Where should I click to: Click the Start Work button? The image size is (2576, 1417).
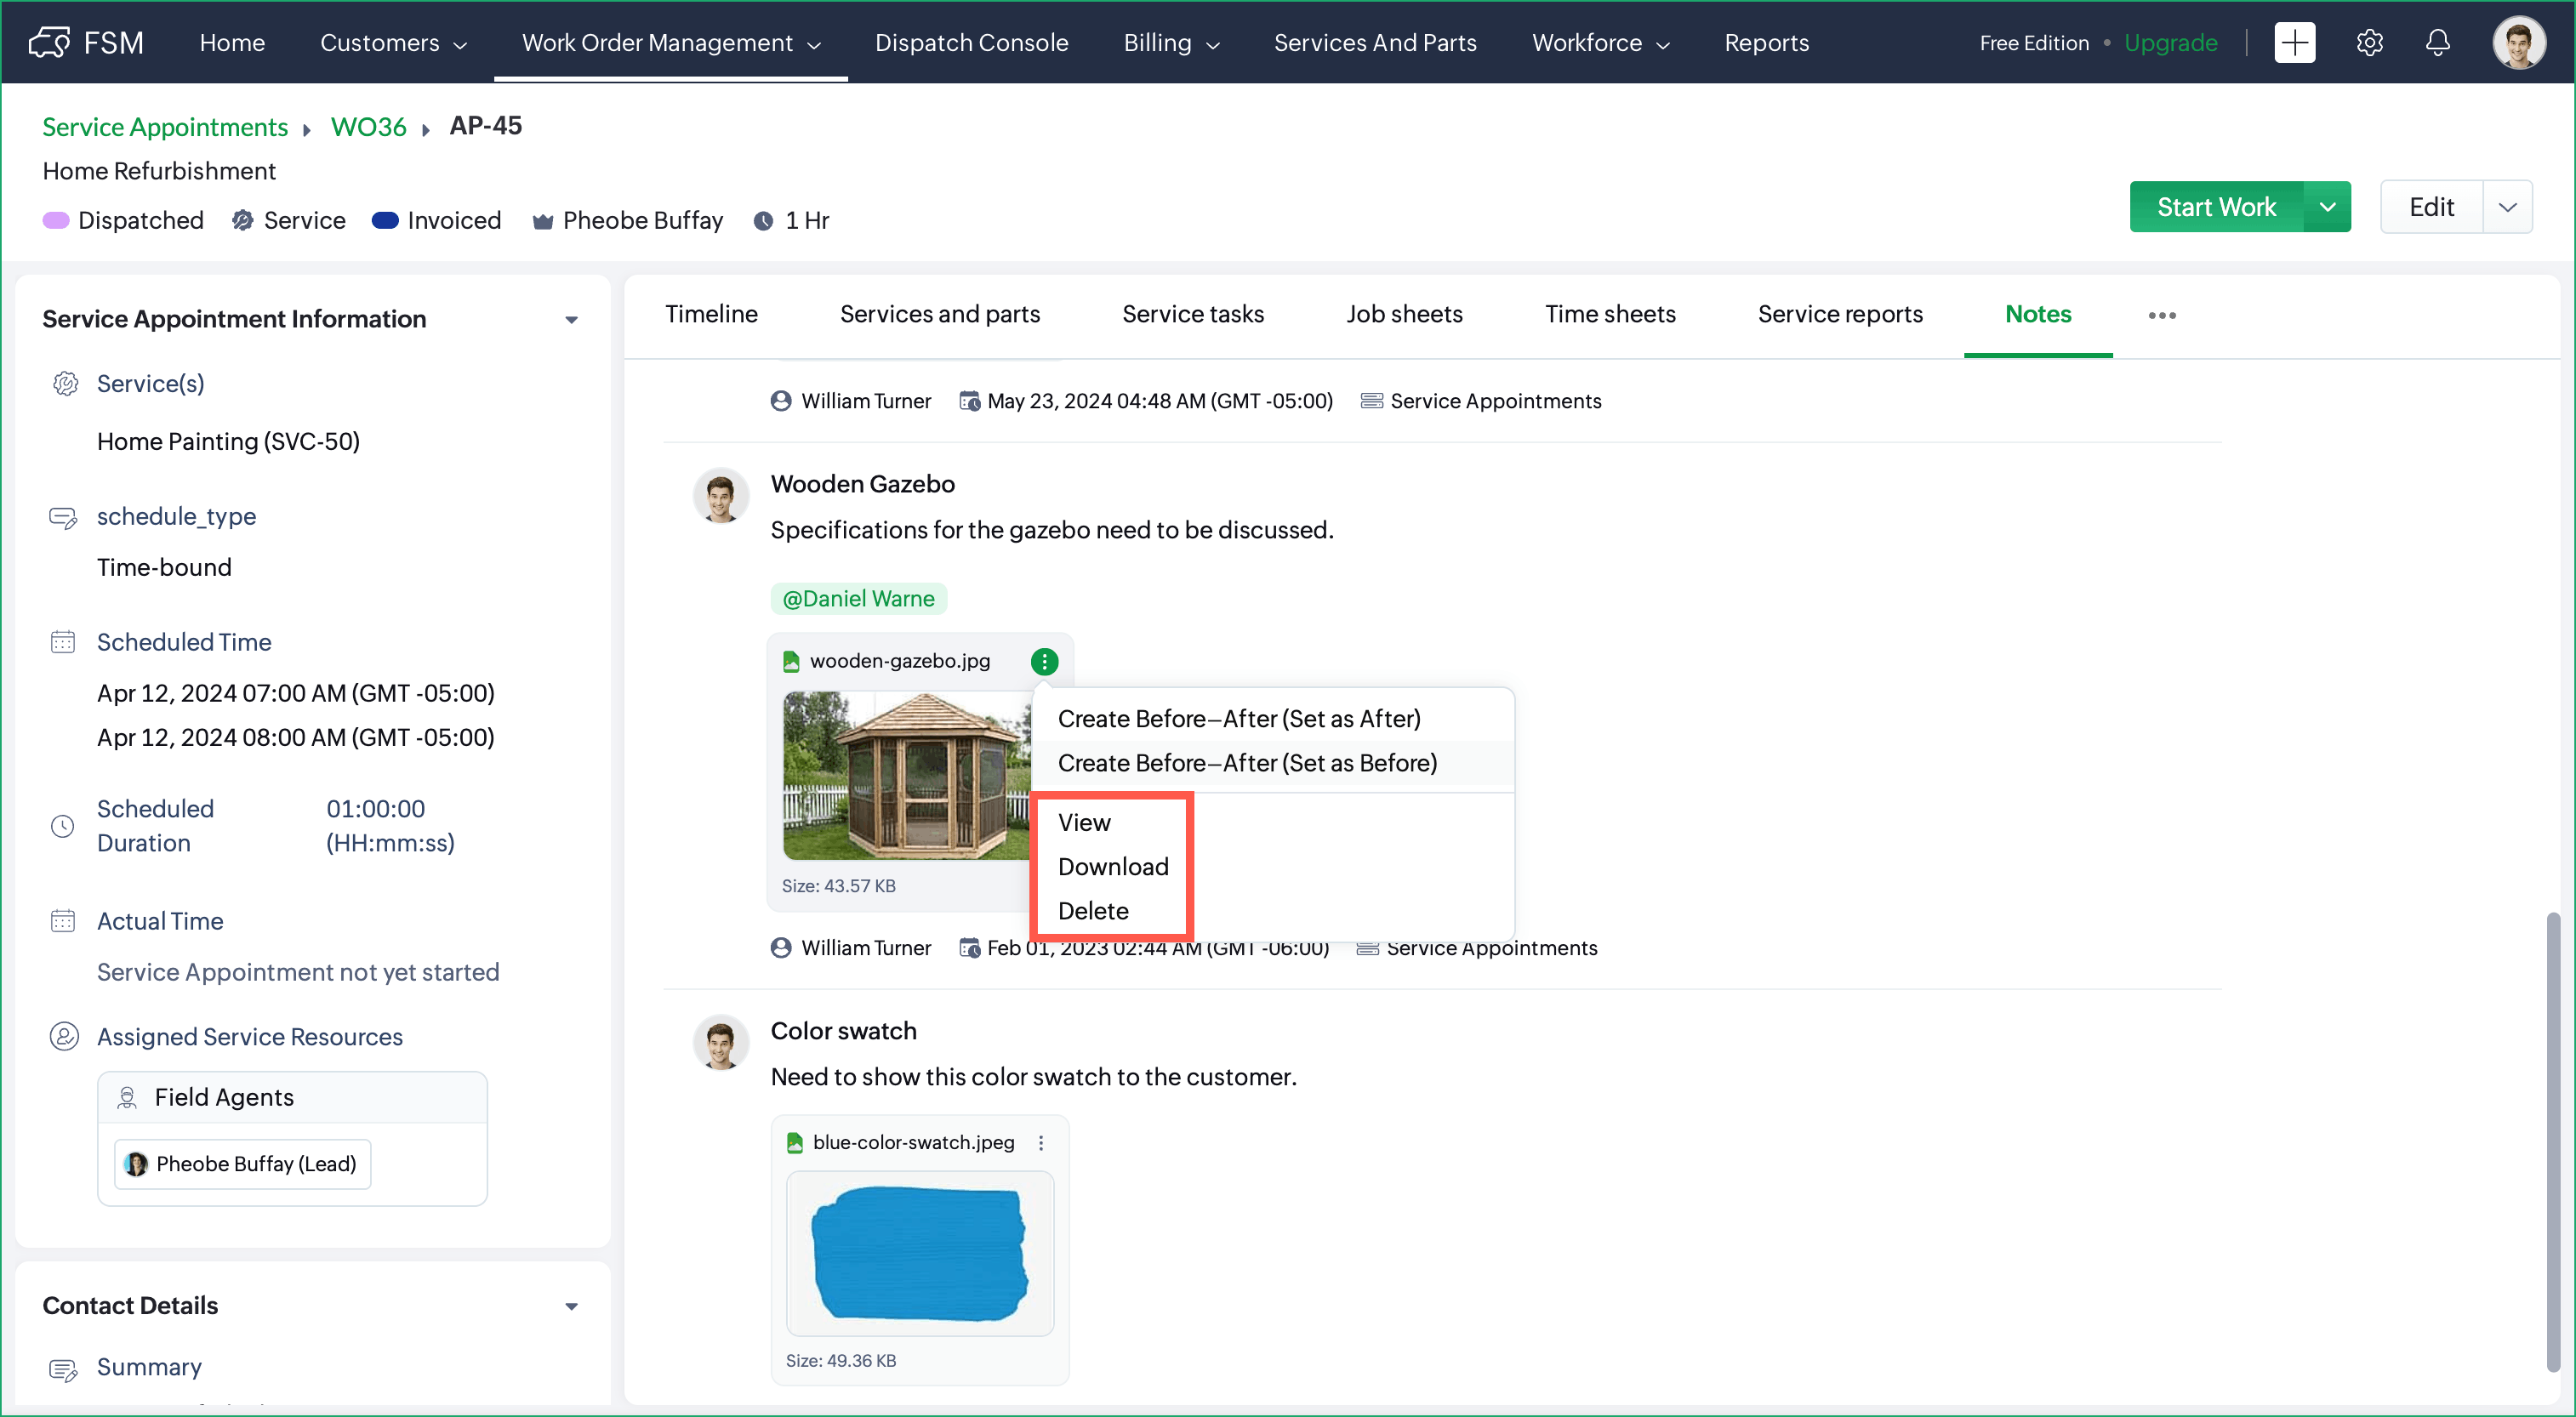[x=2215, y=207]
